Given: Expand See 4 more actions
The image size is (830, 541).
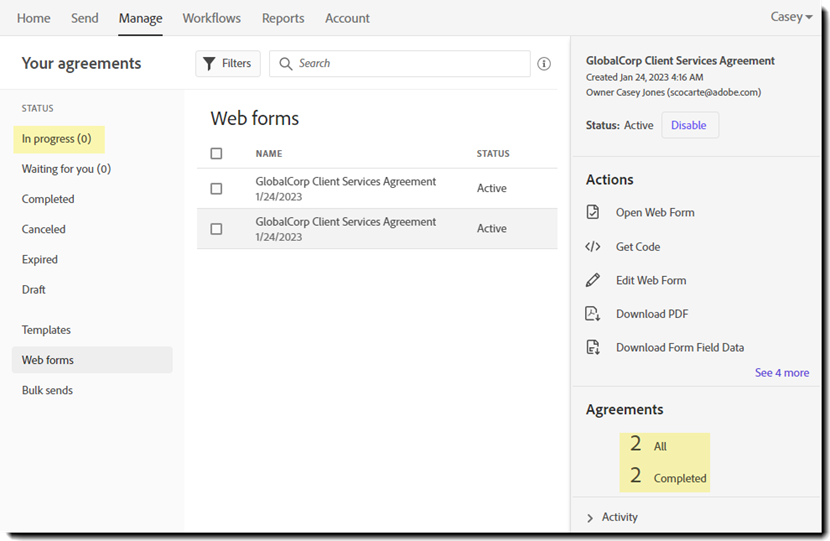Looking at the screenshot, I should (x=781, y=373).
